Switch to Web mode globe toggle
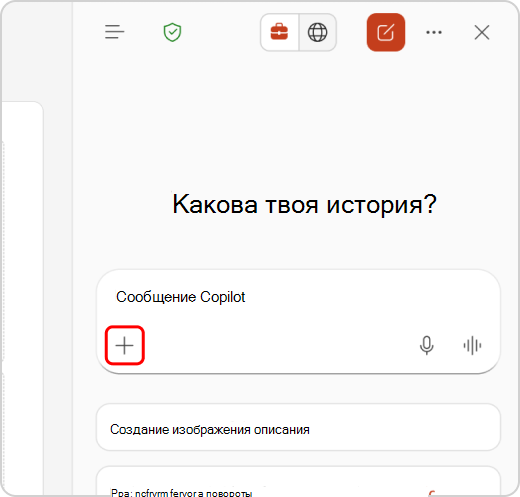The width and height of the screenshot is (520, 497). [x=317, y=32]
